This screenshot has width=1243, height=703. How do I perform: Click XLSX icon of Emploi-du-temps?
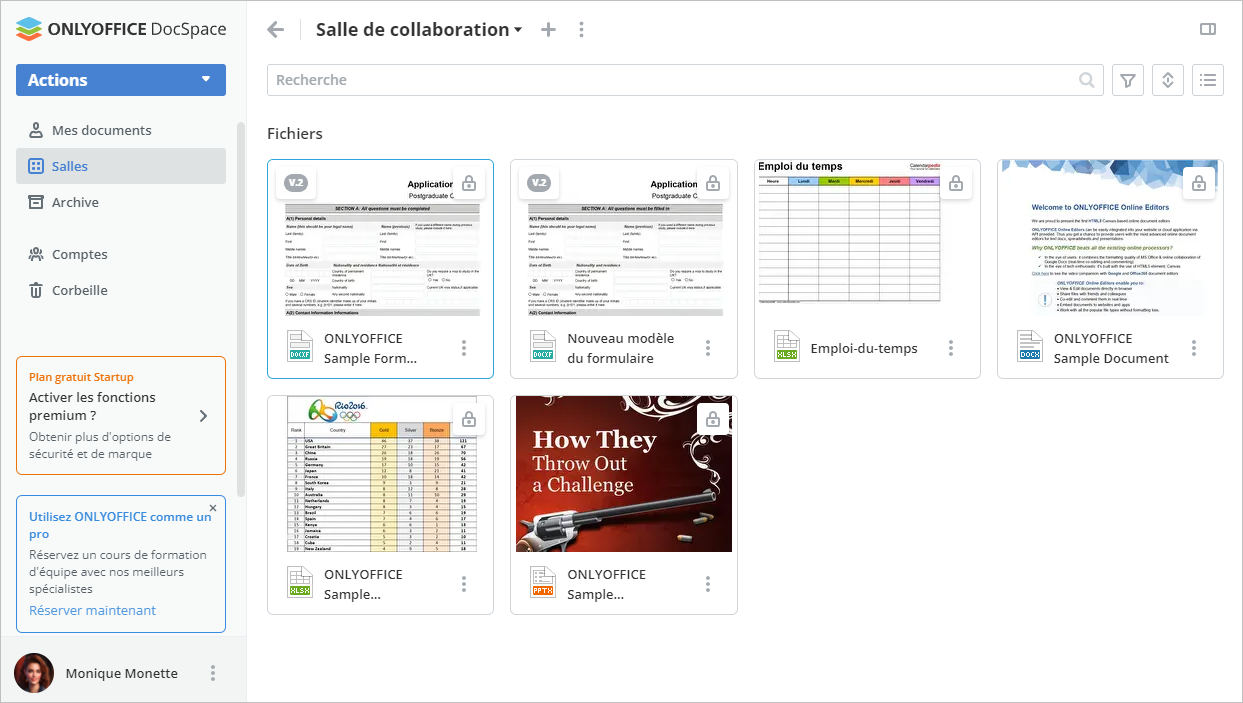787,347
